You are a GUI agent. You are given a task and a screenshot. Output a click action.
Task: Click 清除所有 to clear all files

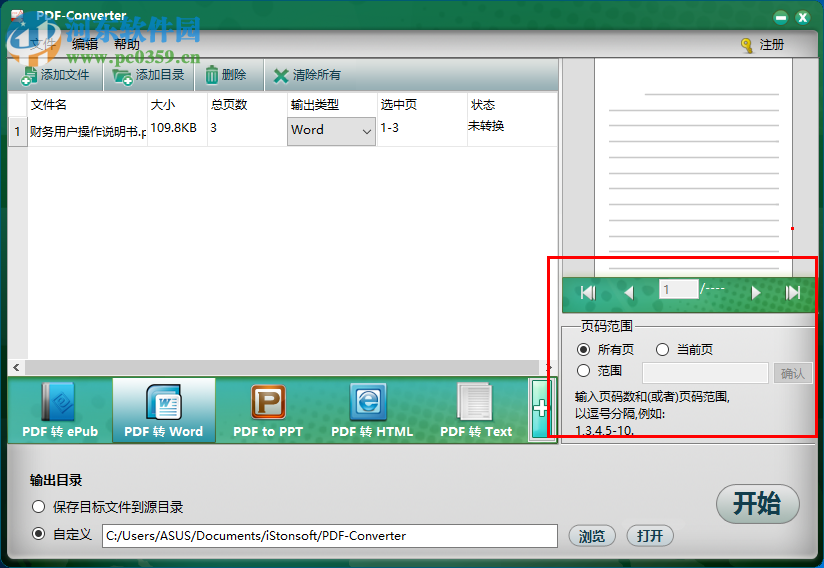coord(307,76)
